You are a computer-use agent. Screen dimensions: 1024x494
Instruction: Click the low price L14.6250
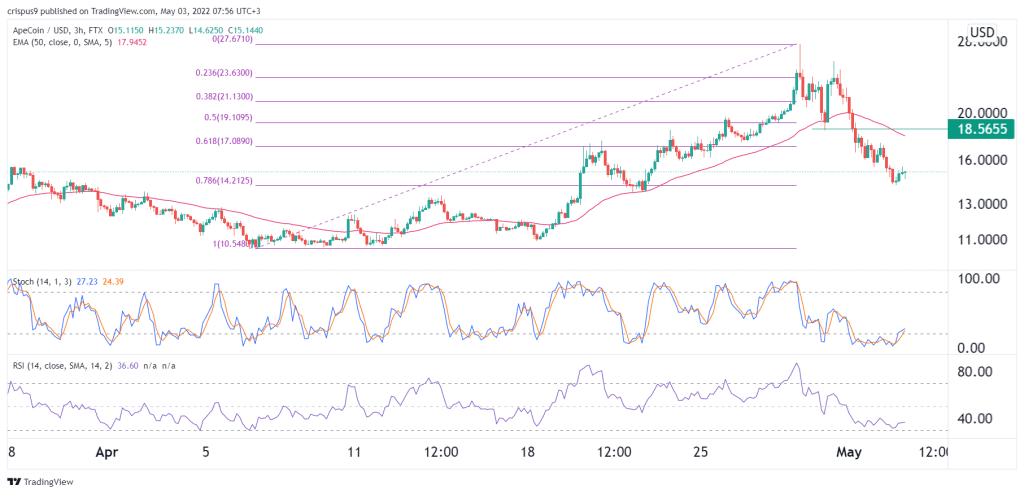(205, 30)
